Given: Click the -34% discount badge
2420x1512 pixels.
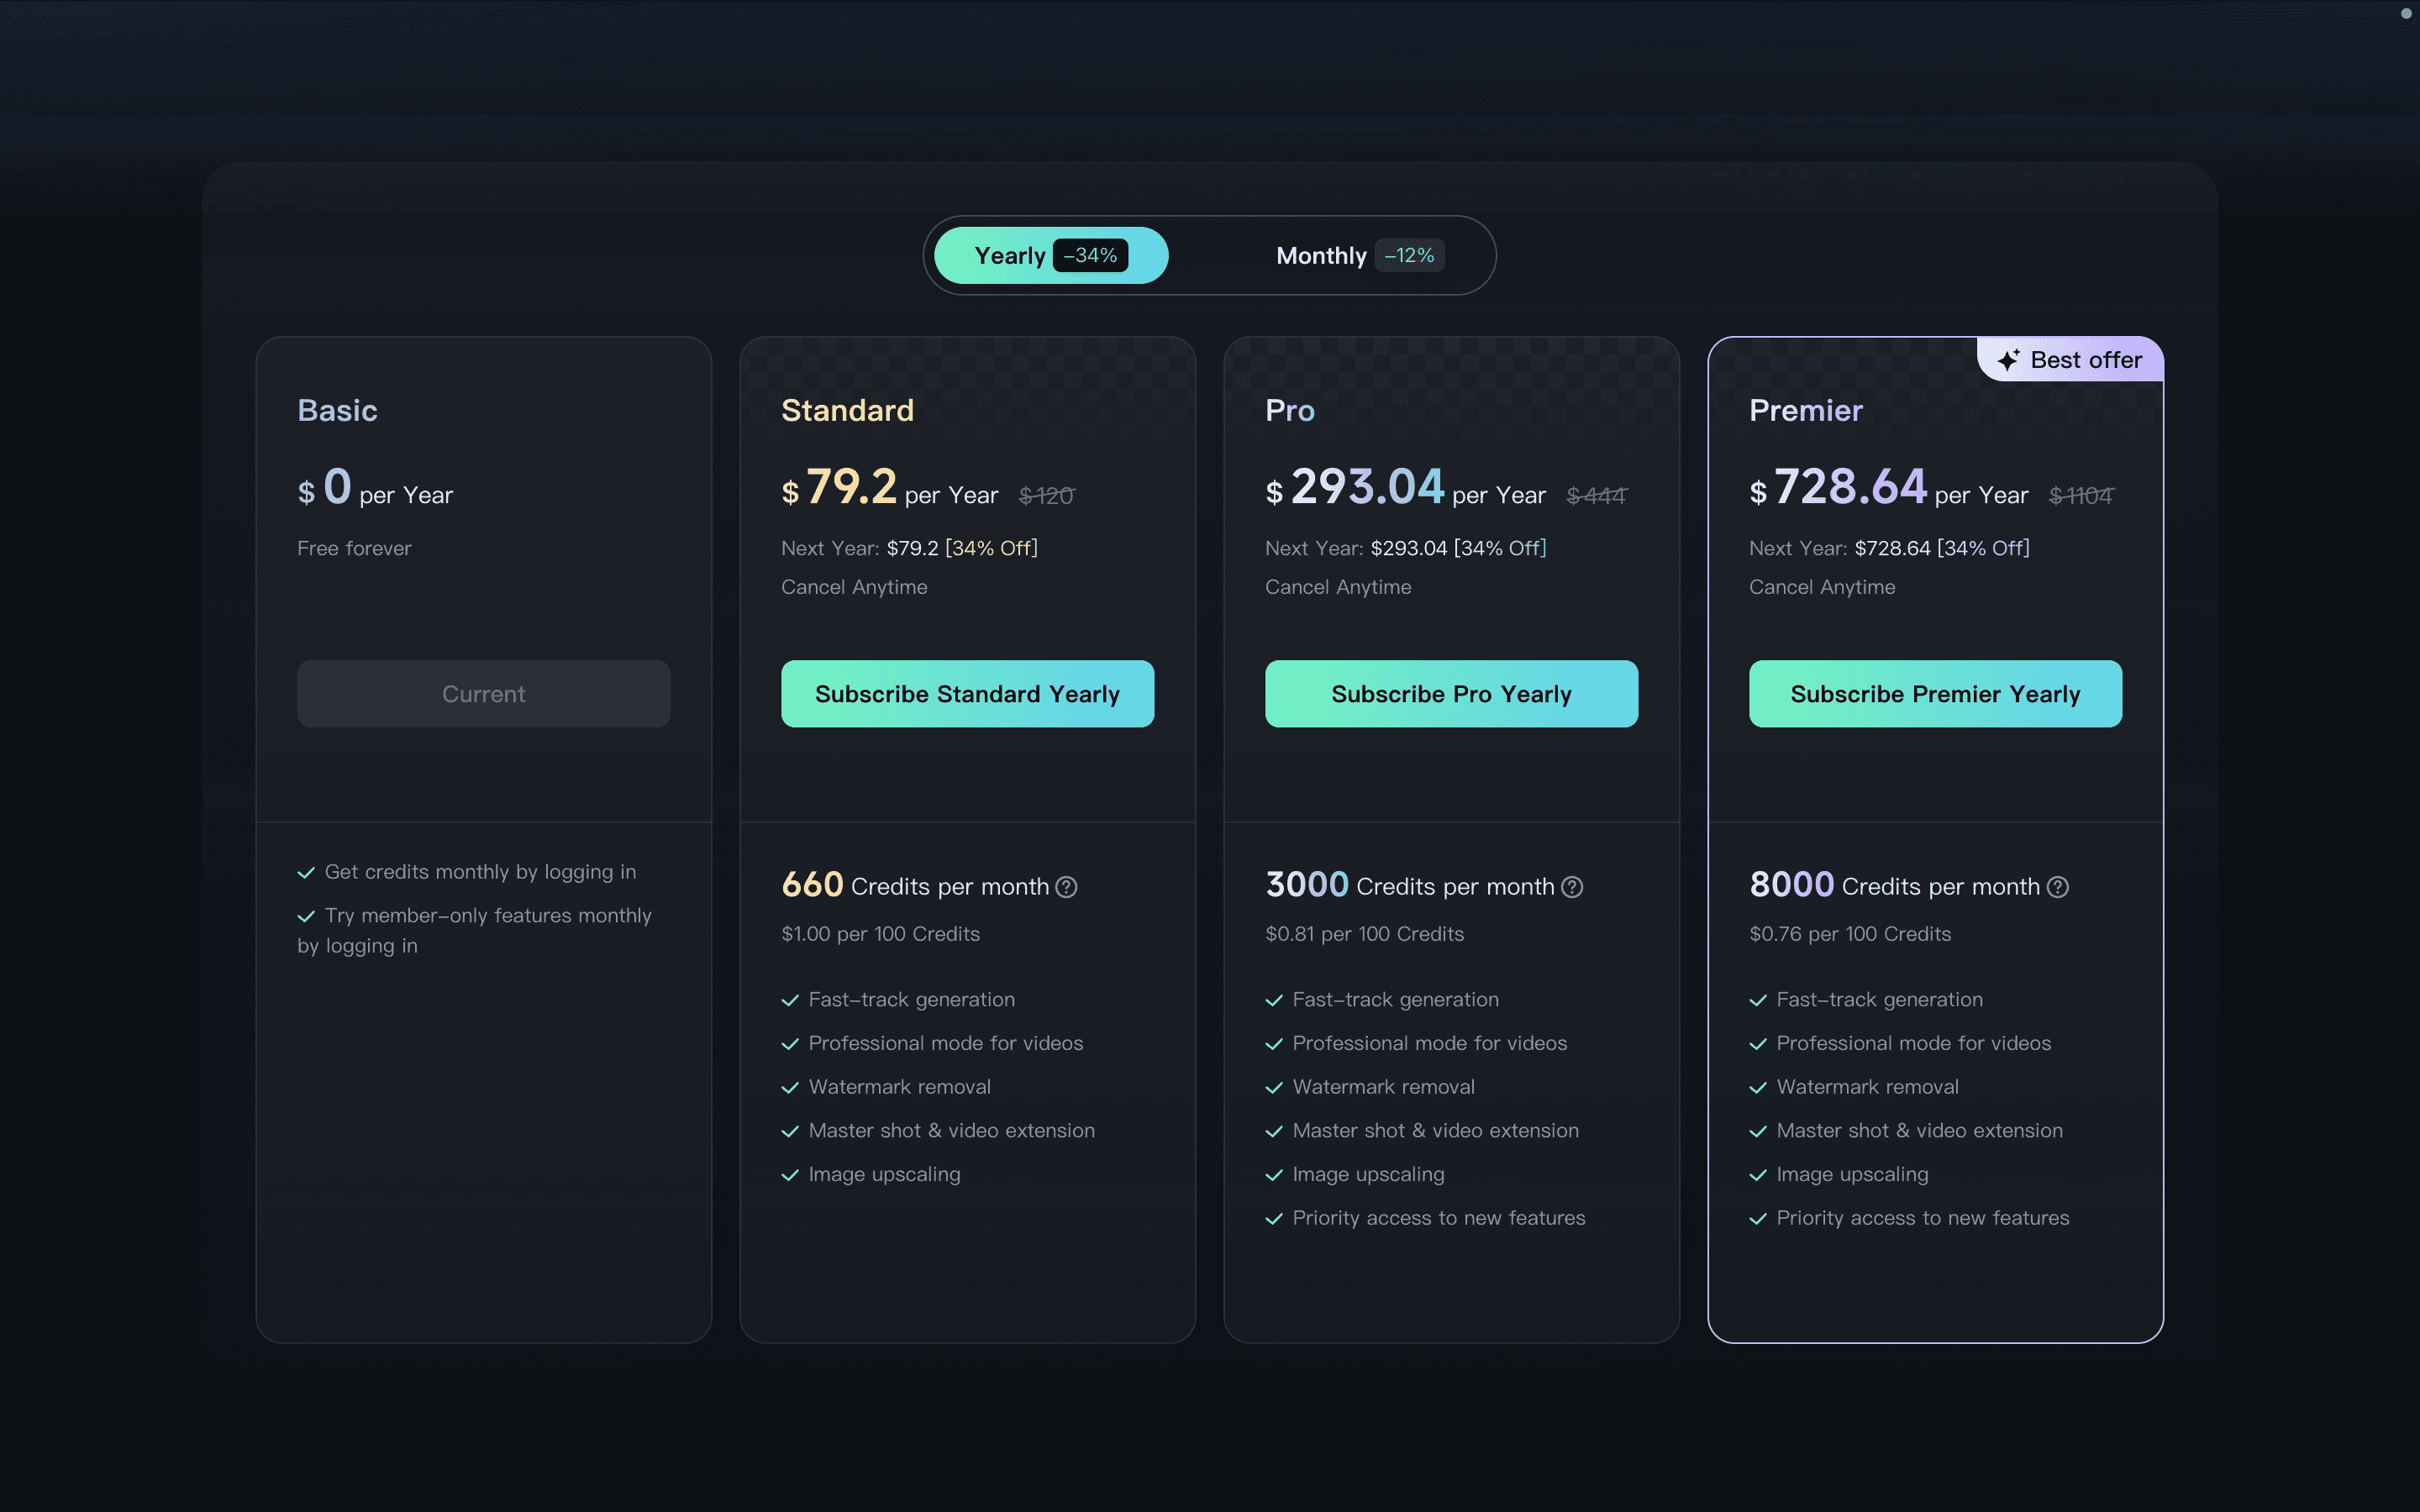Looking at the screenshot, I should click(1090, 255).
